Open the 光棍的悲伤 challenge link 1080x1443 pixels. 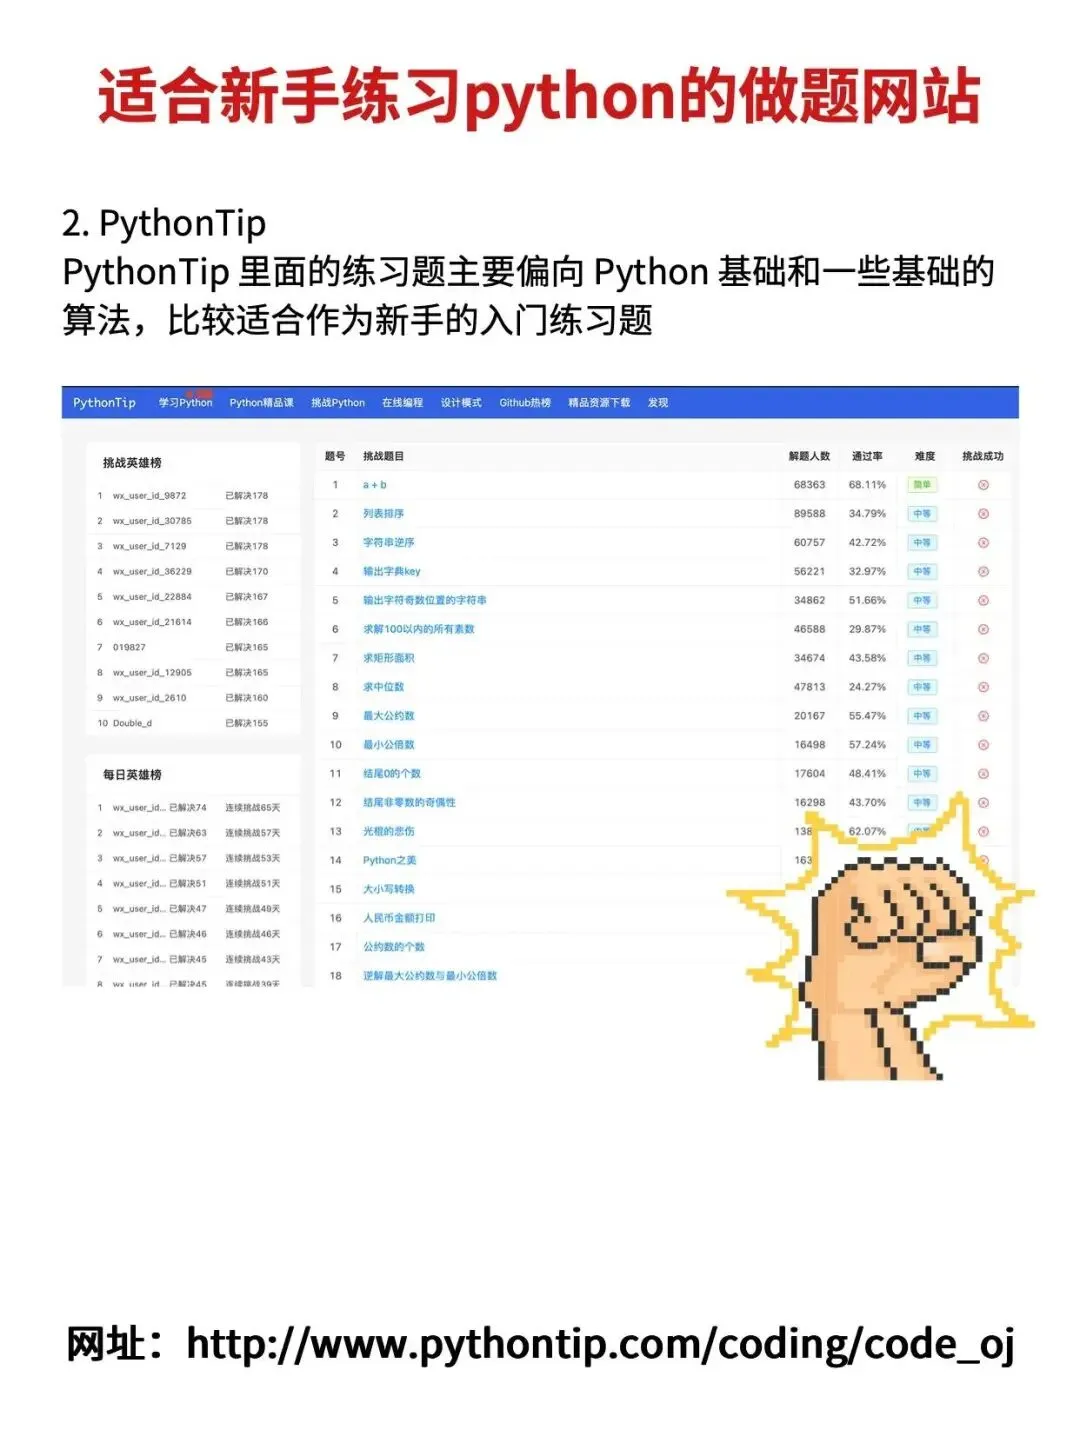pos(388,832)
